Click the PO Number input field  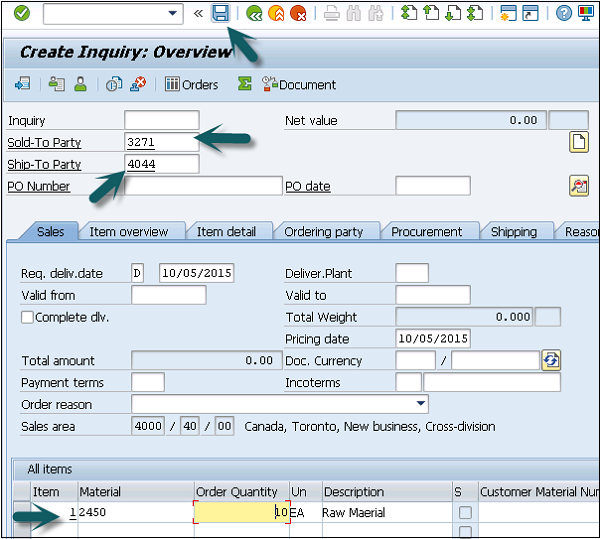pyautogui.click(x=203, y=186)
